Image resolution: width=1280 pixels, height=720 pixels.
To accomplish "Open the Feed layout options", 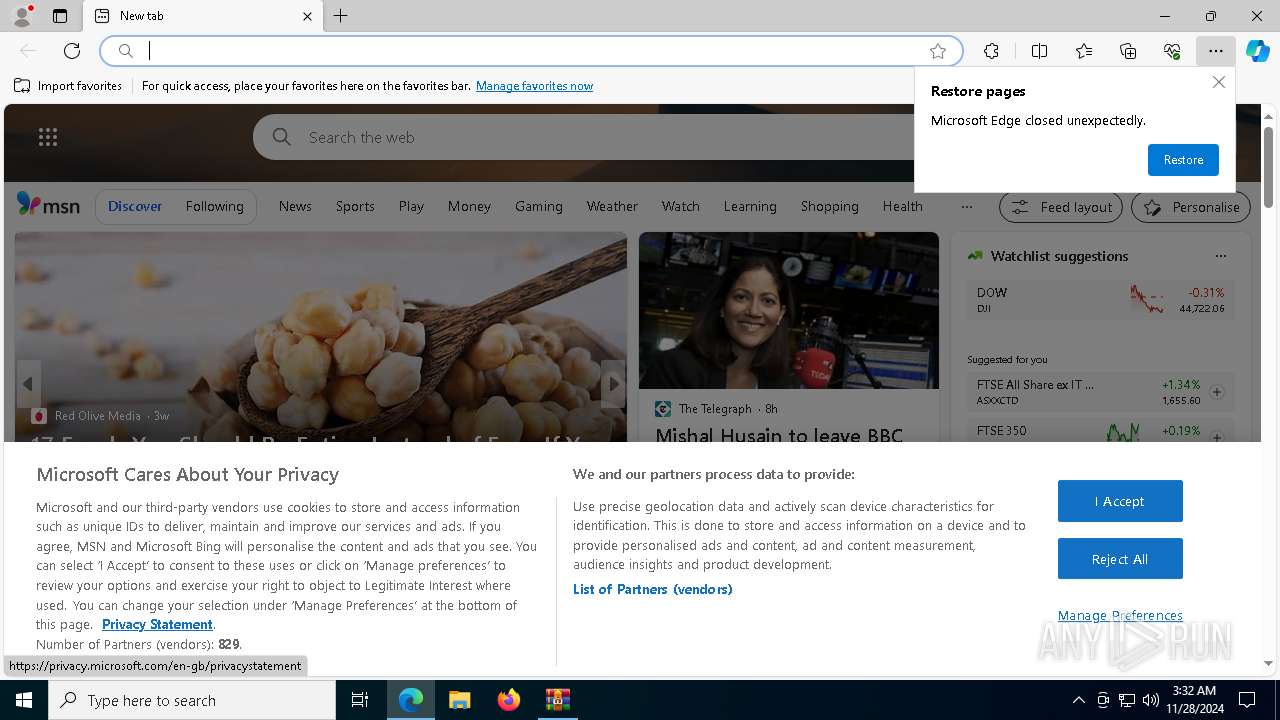I will point(1061,207).
